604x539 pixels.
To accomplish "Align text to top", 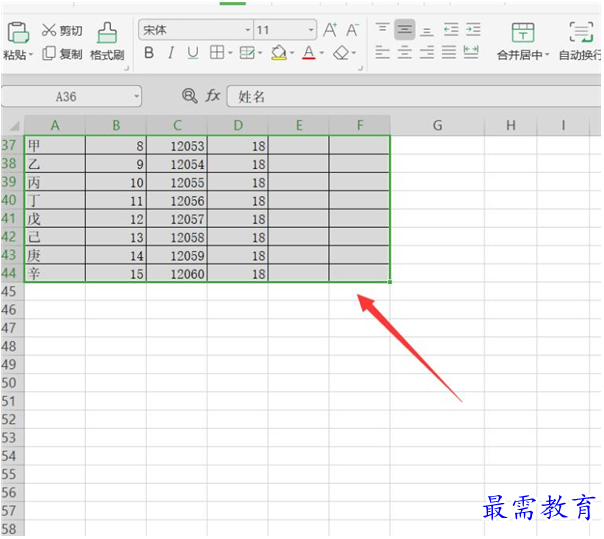I will pyautogui.click(x=383, y=29).
